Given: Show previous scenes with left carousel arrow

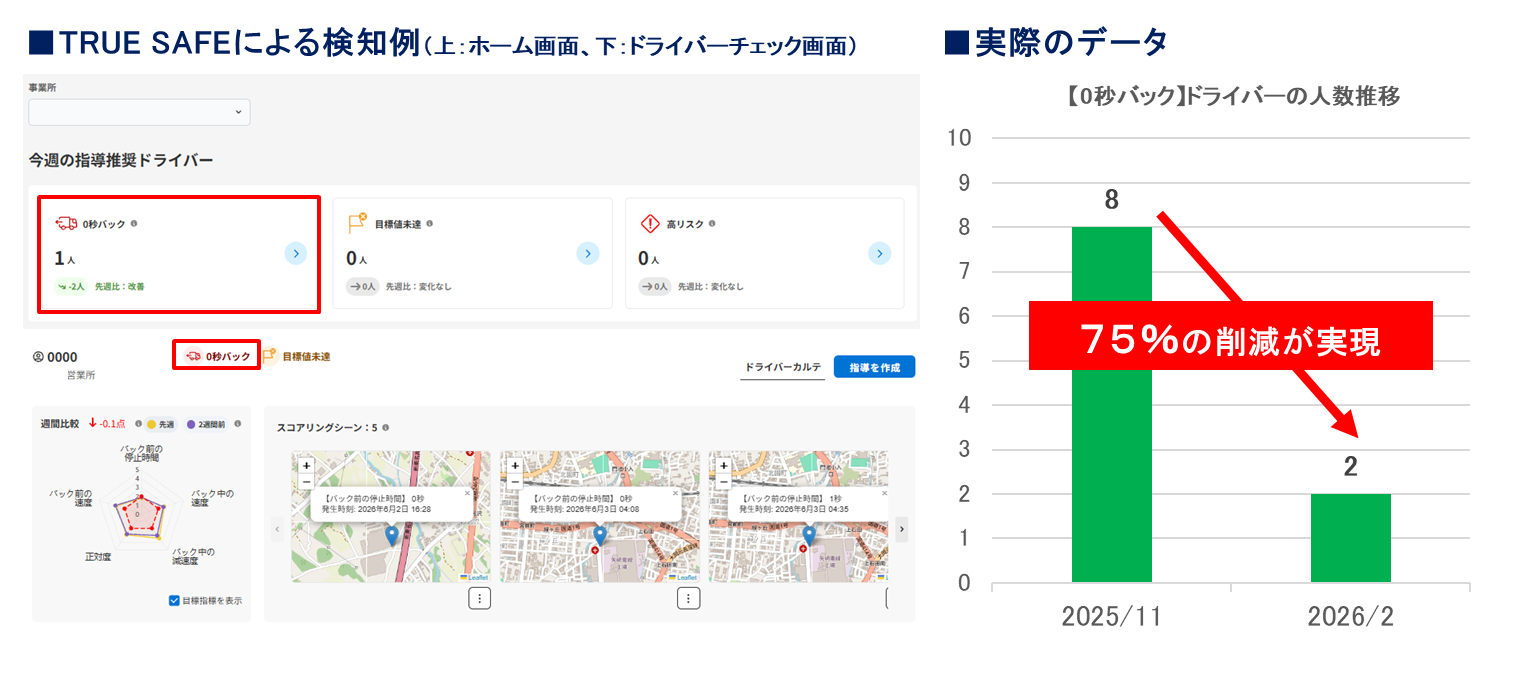Looking at the screenshot, I should click(x=278, y=529).
